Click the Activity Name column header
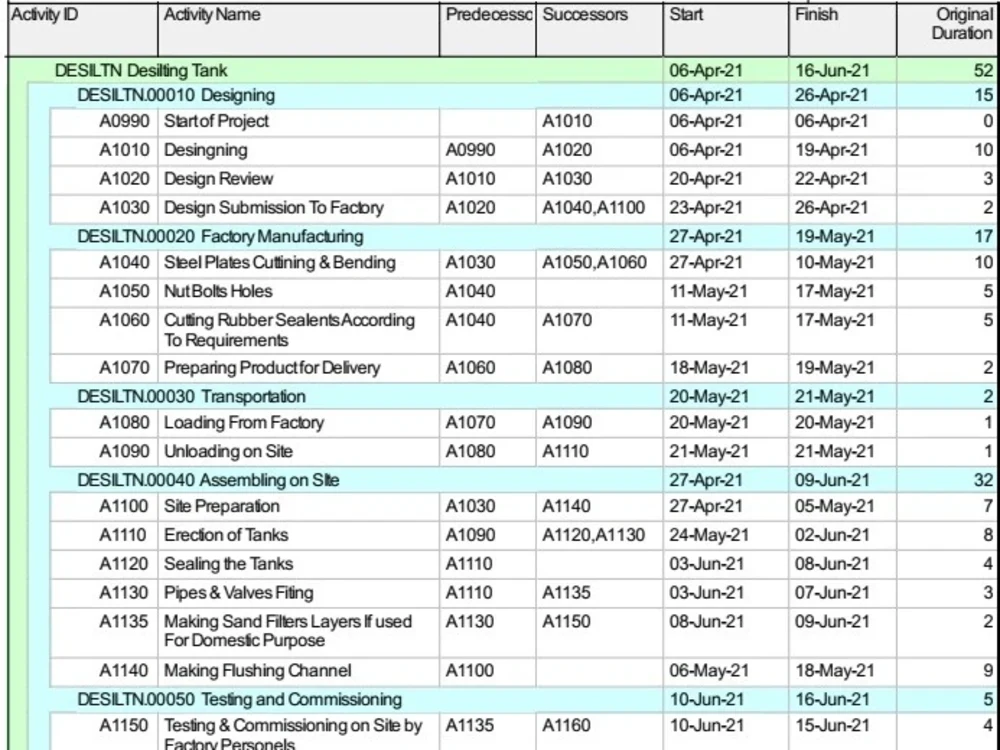The image size is (1000, 750). pos(212,15)
